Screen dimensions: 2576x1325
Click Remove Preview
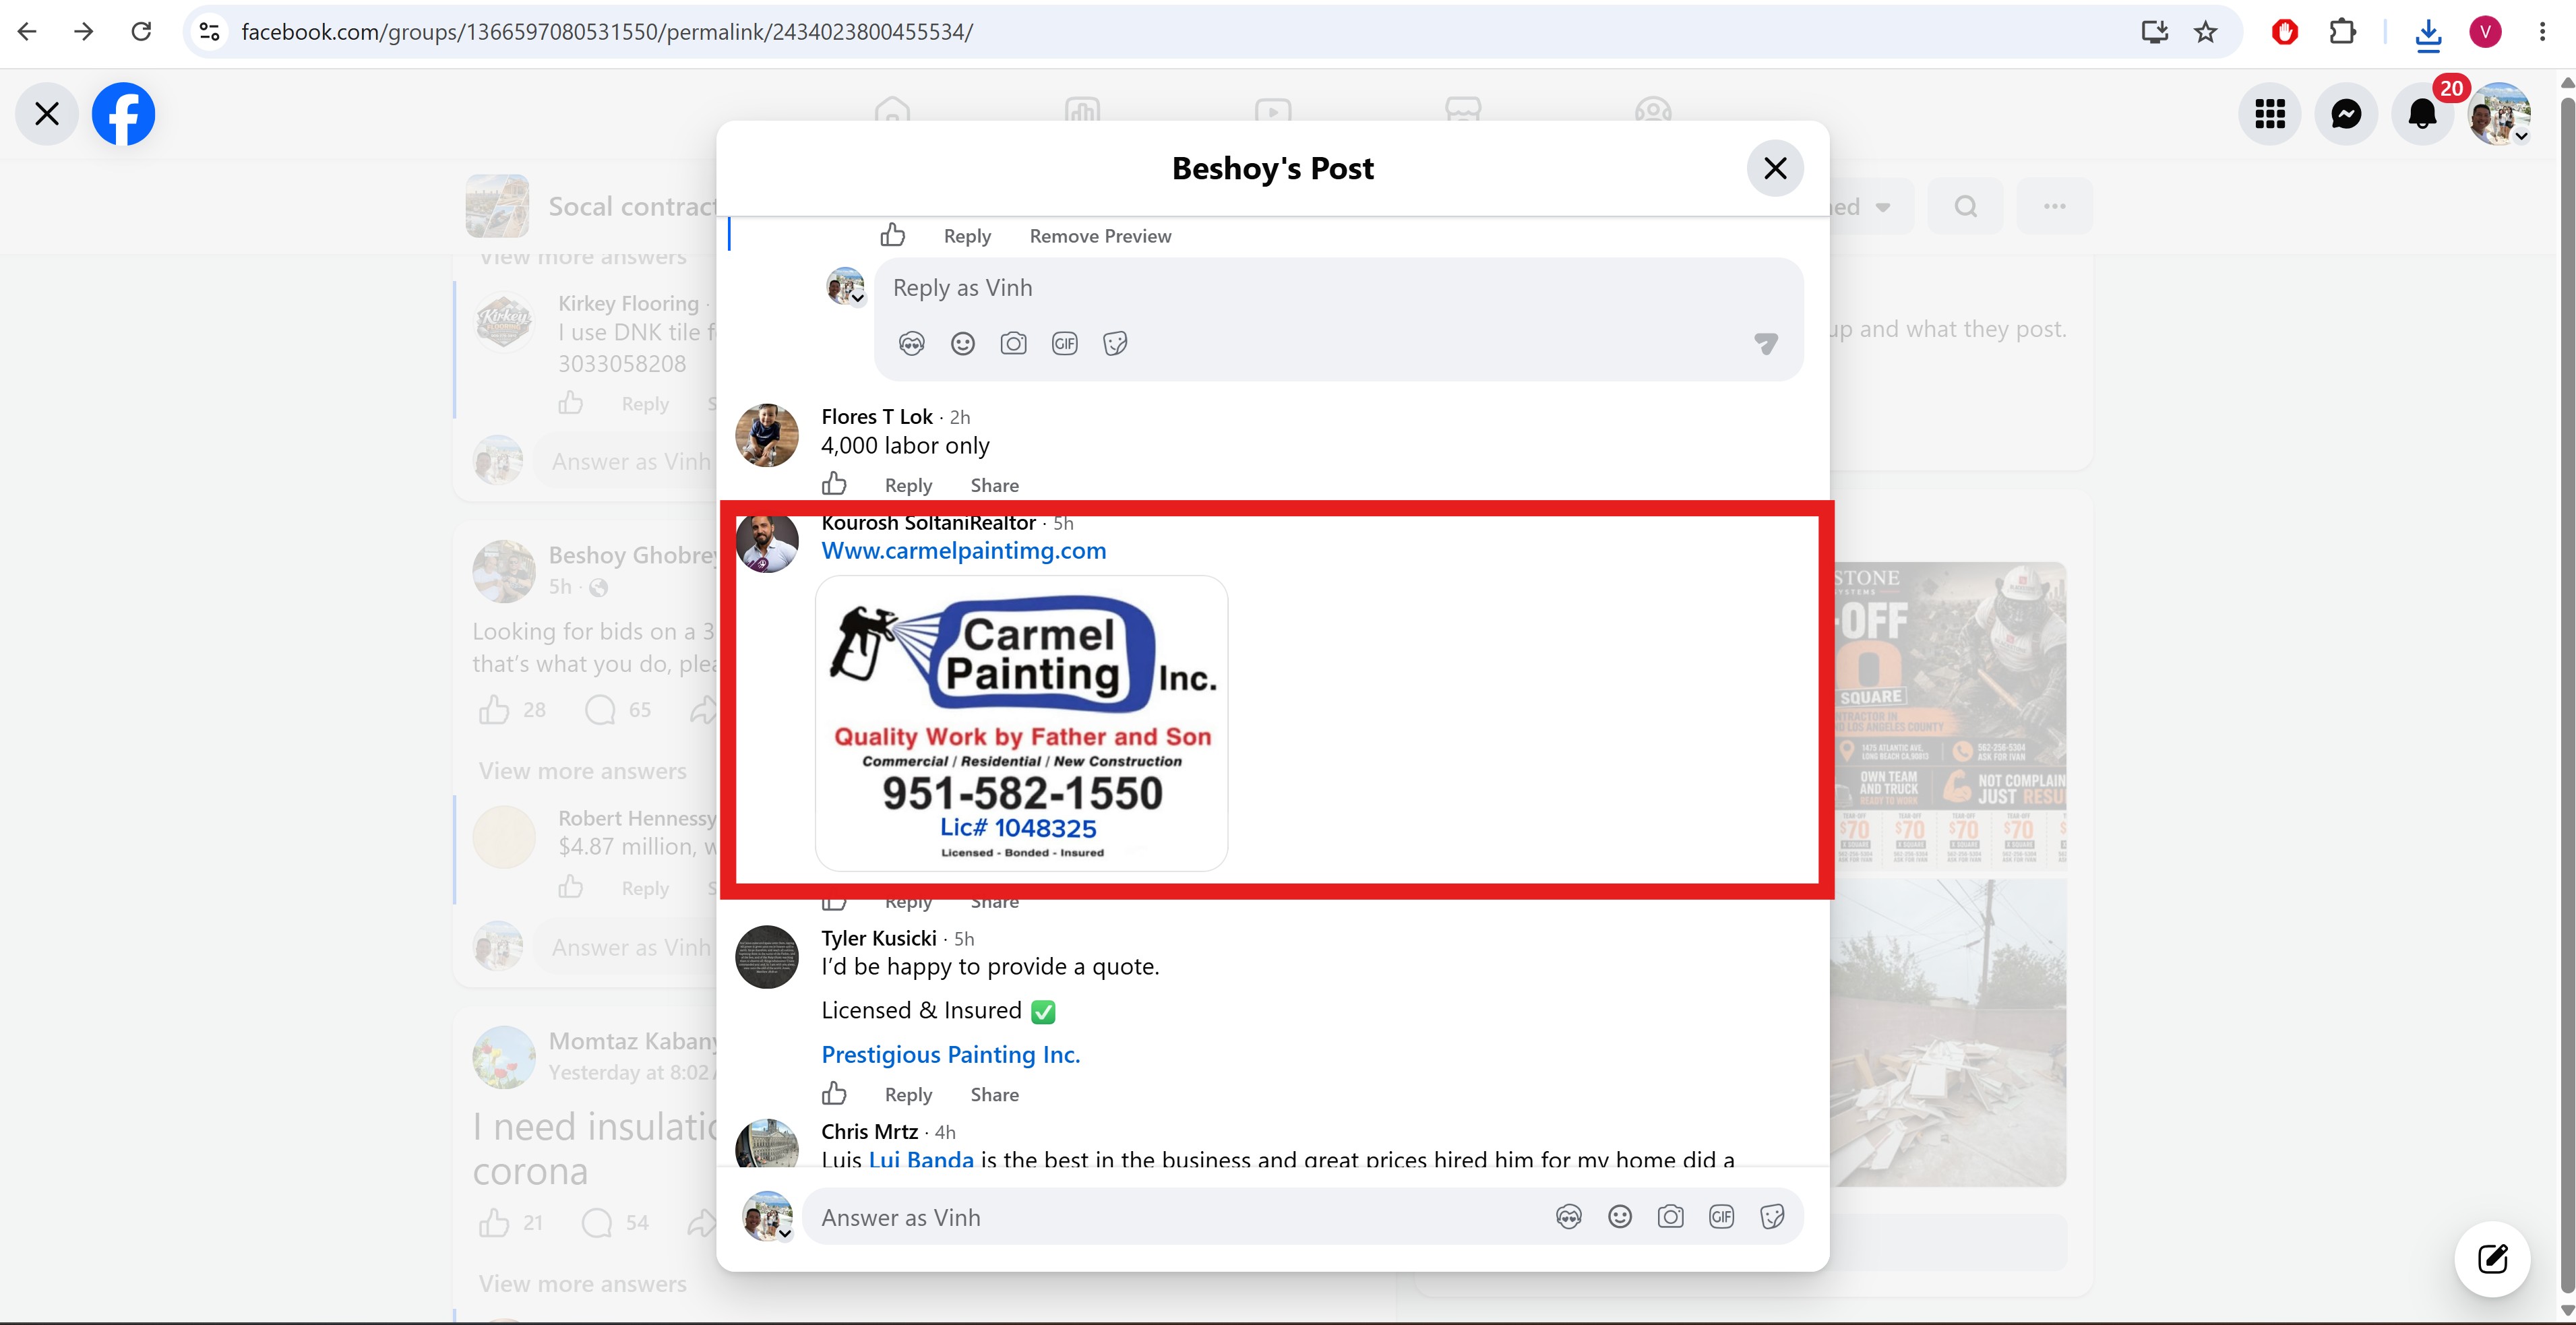[x=1100, y=236]
